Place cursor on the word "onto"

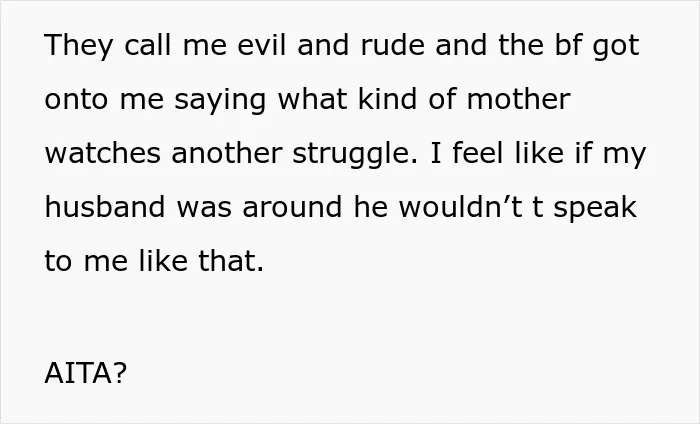pos(76,99)
